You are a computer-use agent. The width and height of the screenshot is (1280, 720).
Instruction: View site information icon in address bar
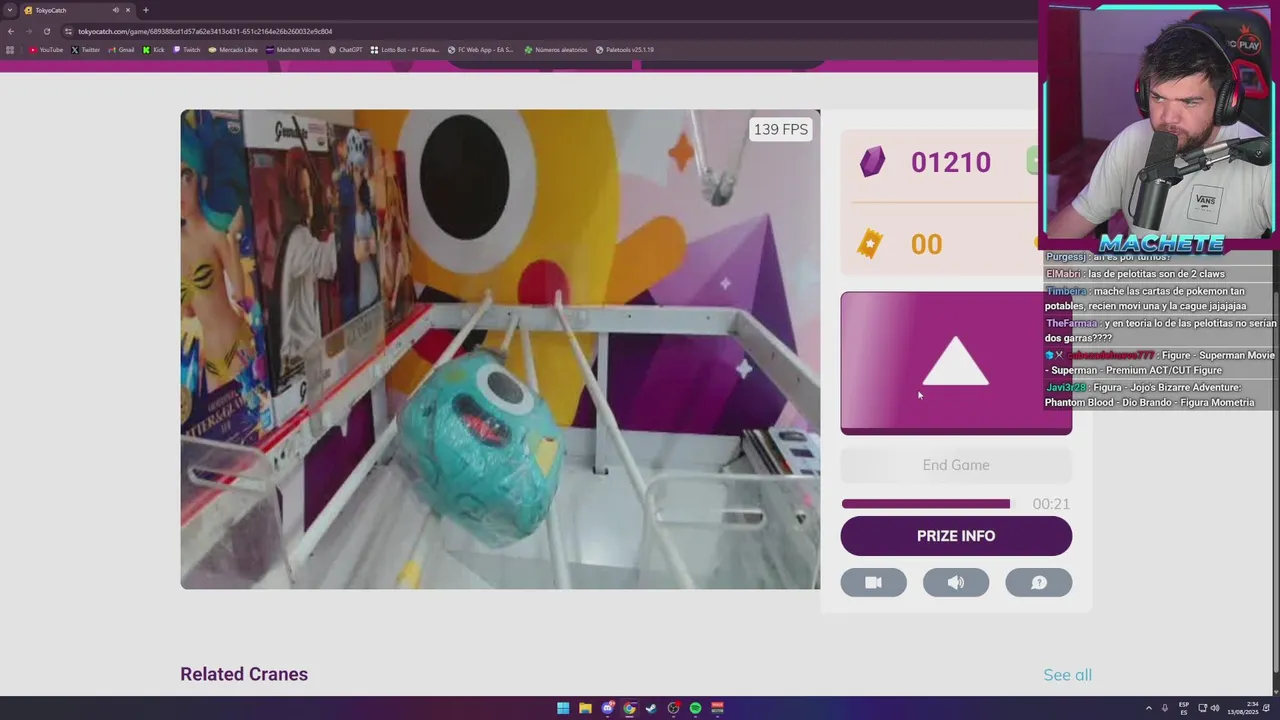point(69,31)
